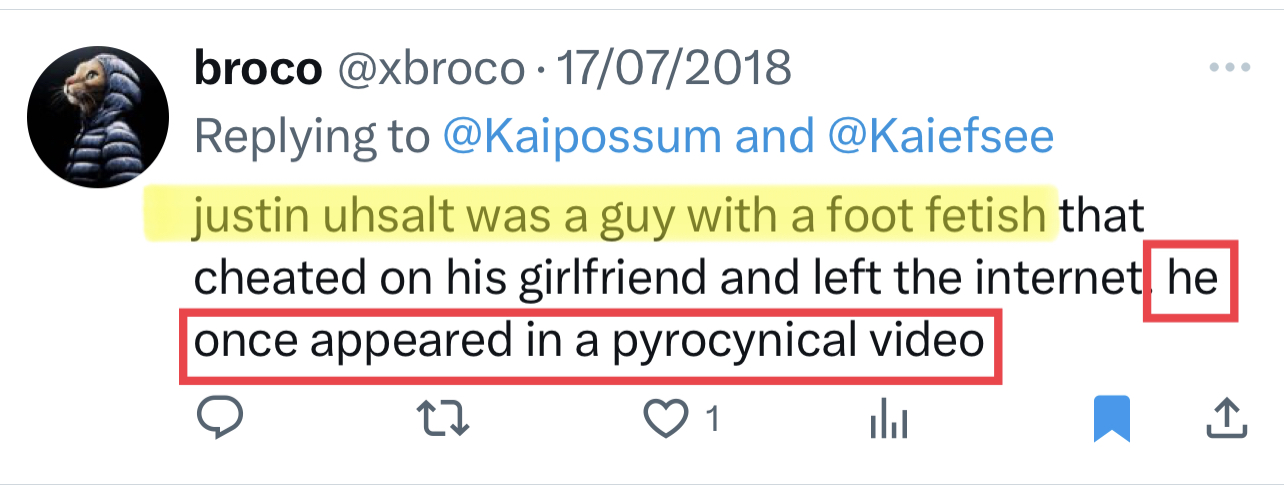Open the three-dot more options menu
This screenshot has height=496, width=1284.
point(1230,68)
